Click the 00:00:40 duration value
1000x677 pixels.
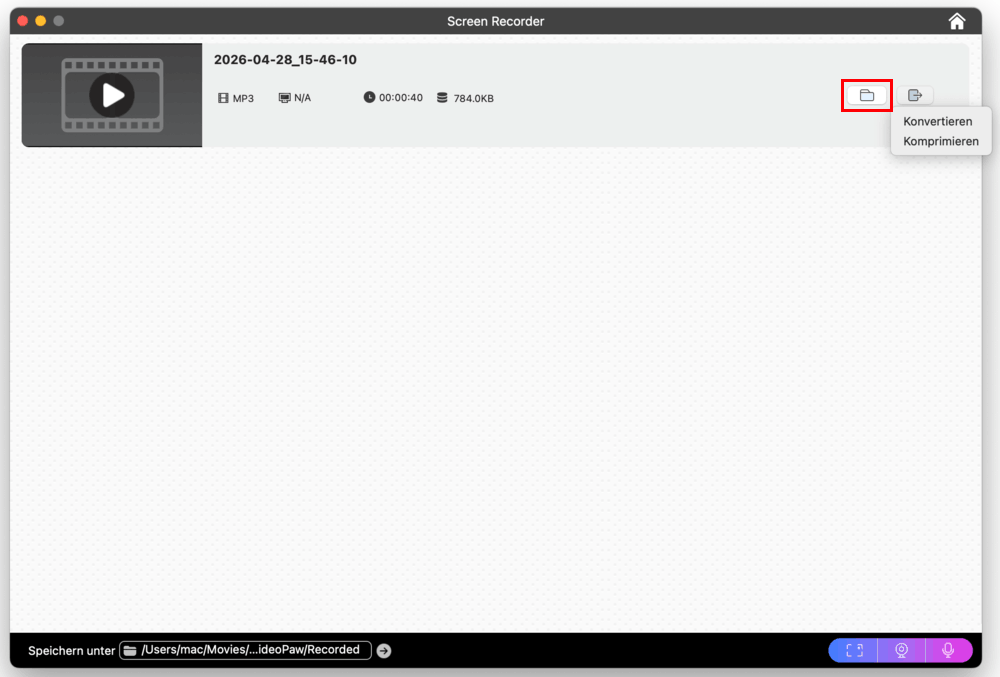point(401,98)
